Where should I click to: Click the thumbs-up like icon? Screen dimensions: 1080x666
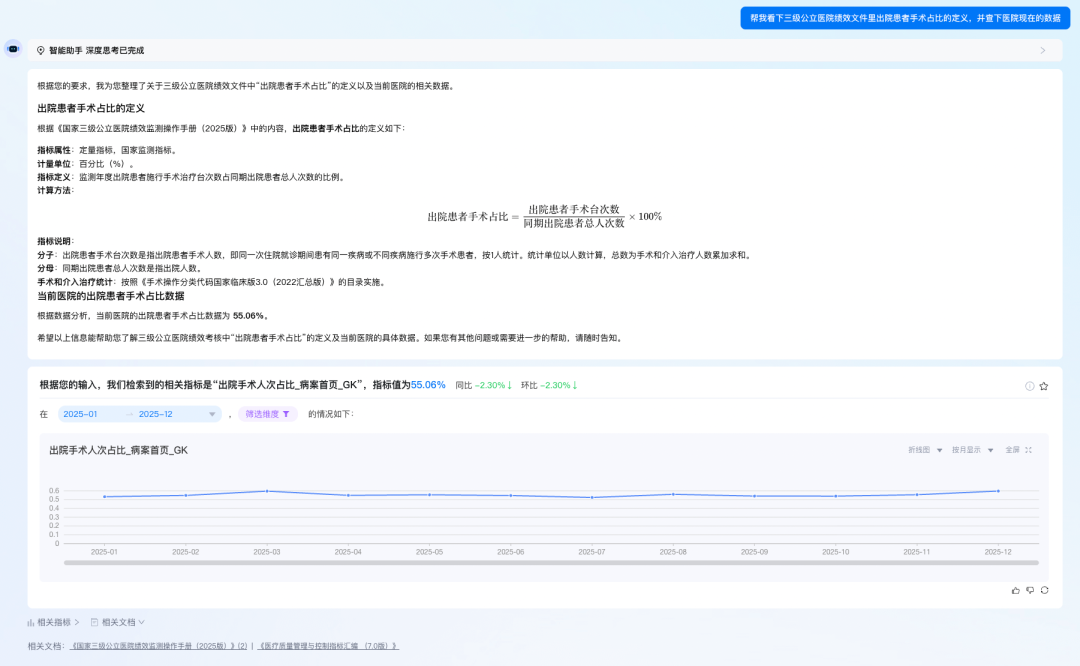coord(1016,590)
